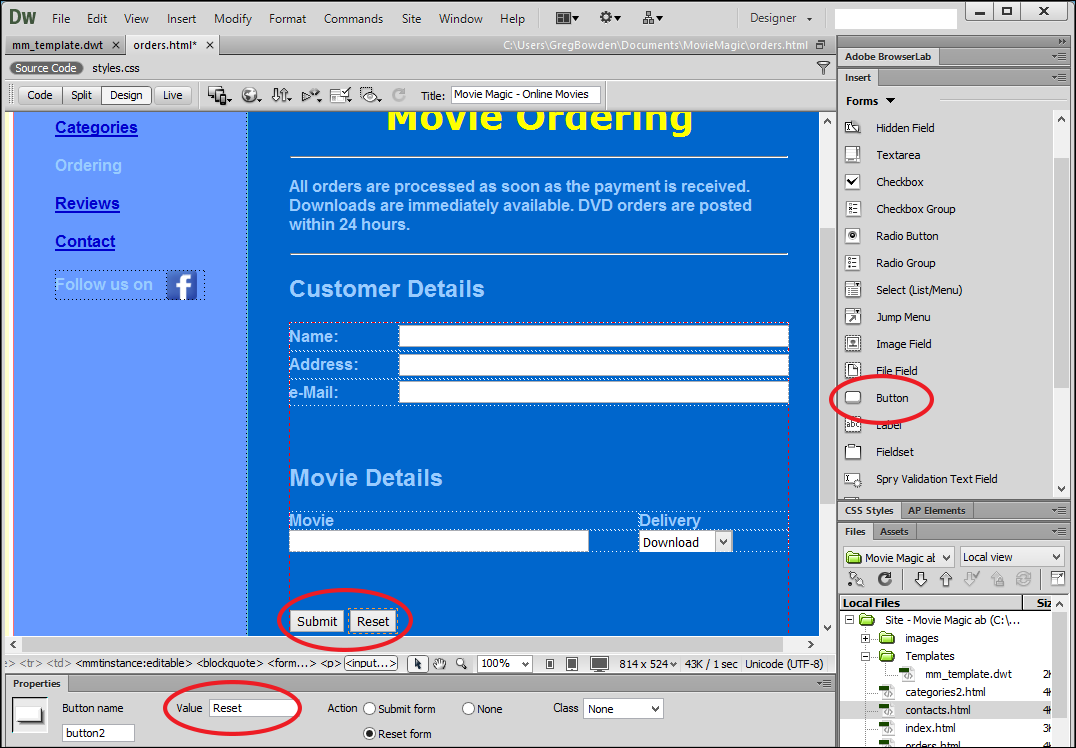Open the Forms category dropdown
The width and height of the screenshot is (1076, 748).
[x=870, y=101]
